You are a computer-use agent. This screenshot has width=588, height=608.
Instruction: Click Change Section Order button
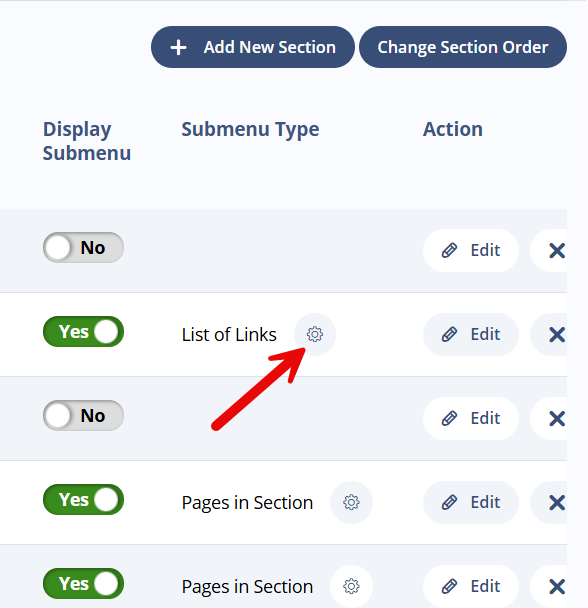(463, 47)
